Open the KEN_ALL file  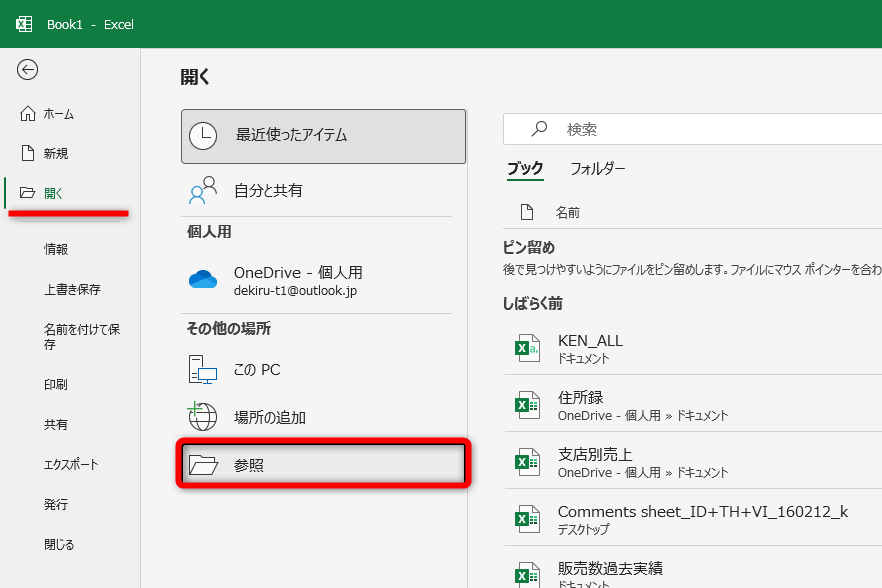[x=693, y=348]
